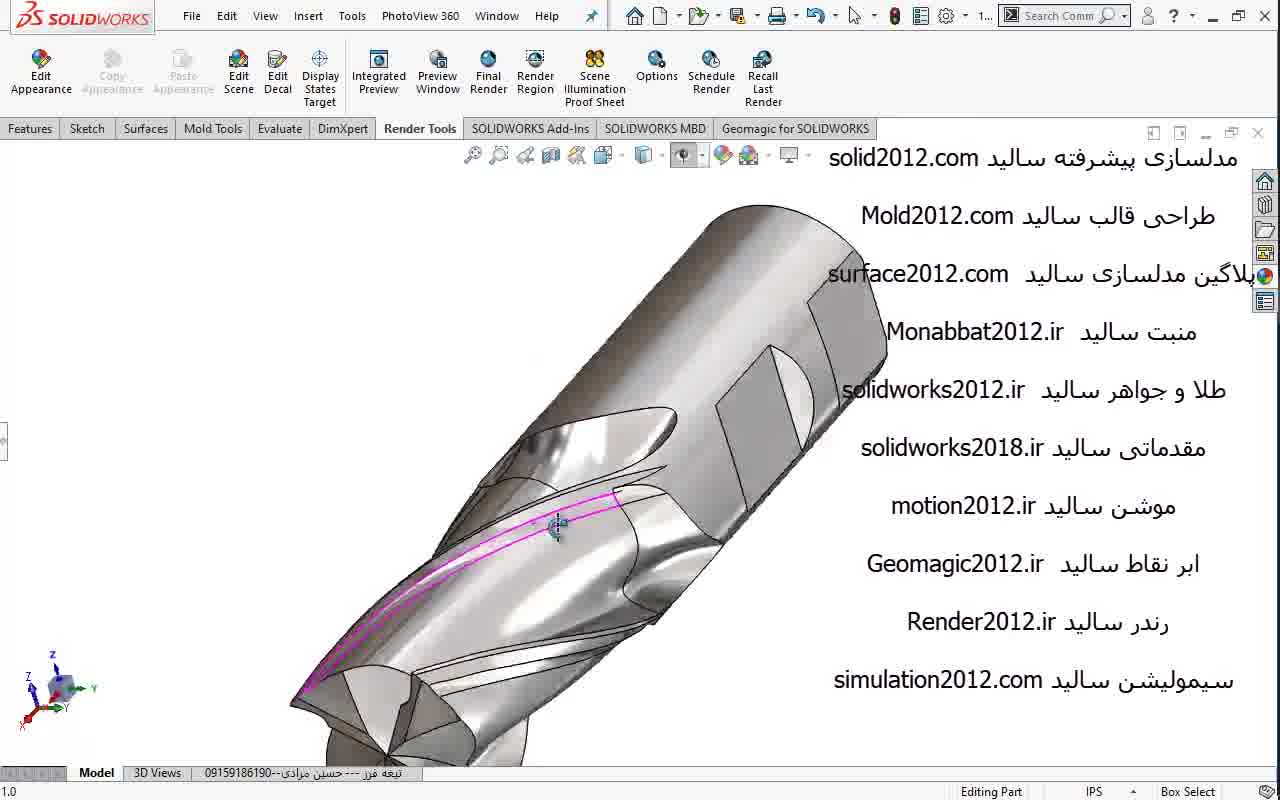Screen dimensions: 1280x800
Task: Expand the Open document dropdown arrow
Action: coord(718,16)
